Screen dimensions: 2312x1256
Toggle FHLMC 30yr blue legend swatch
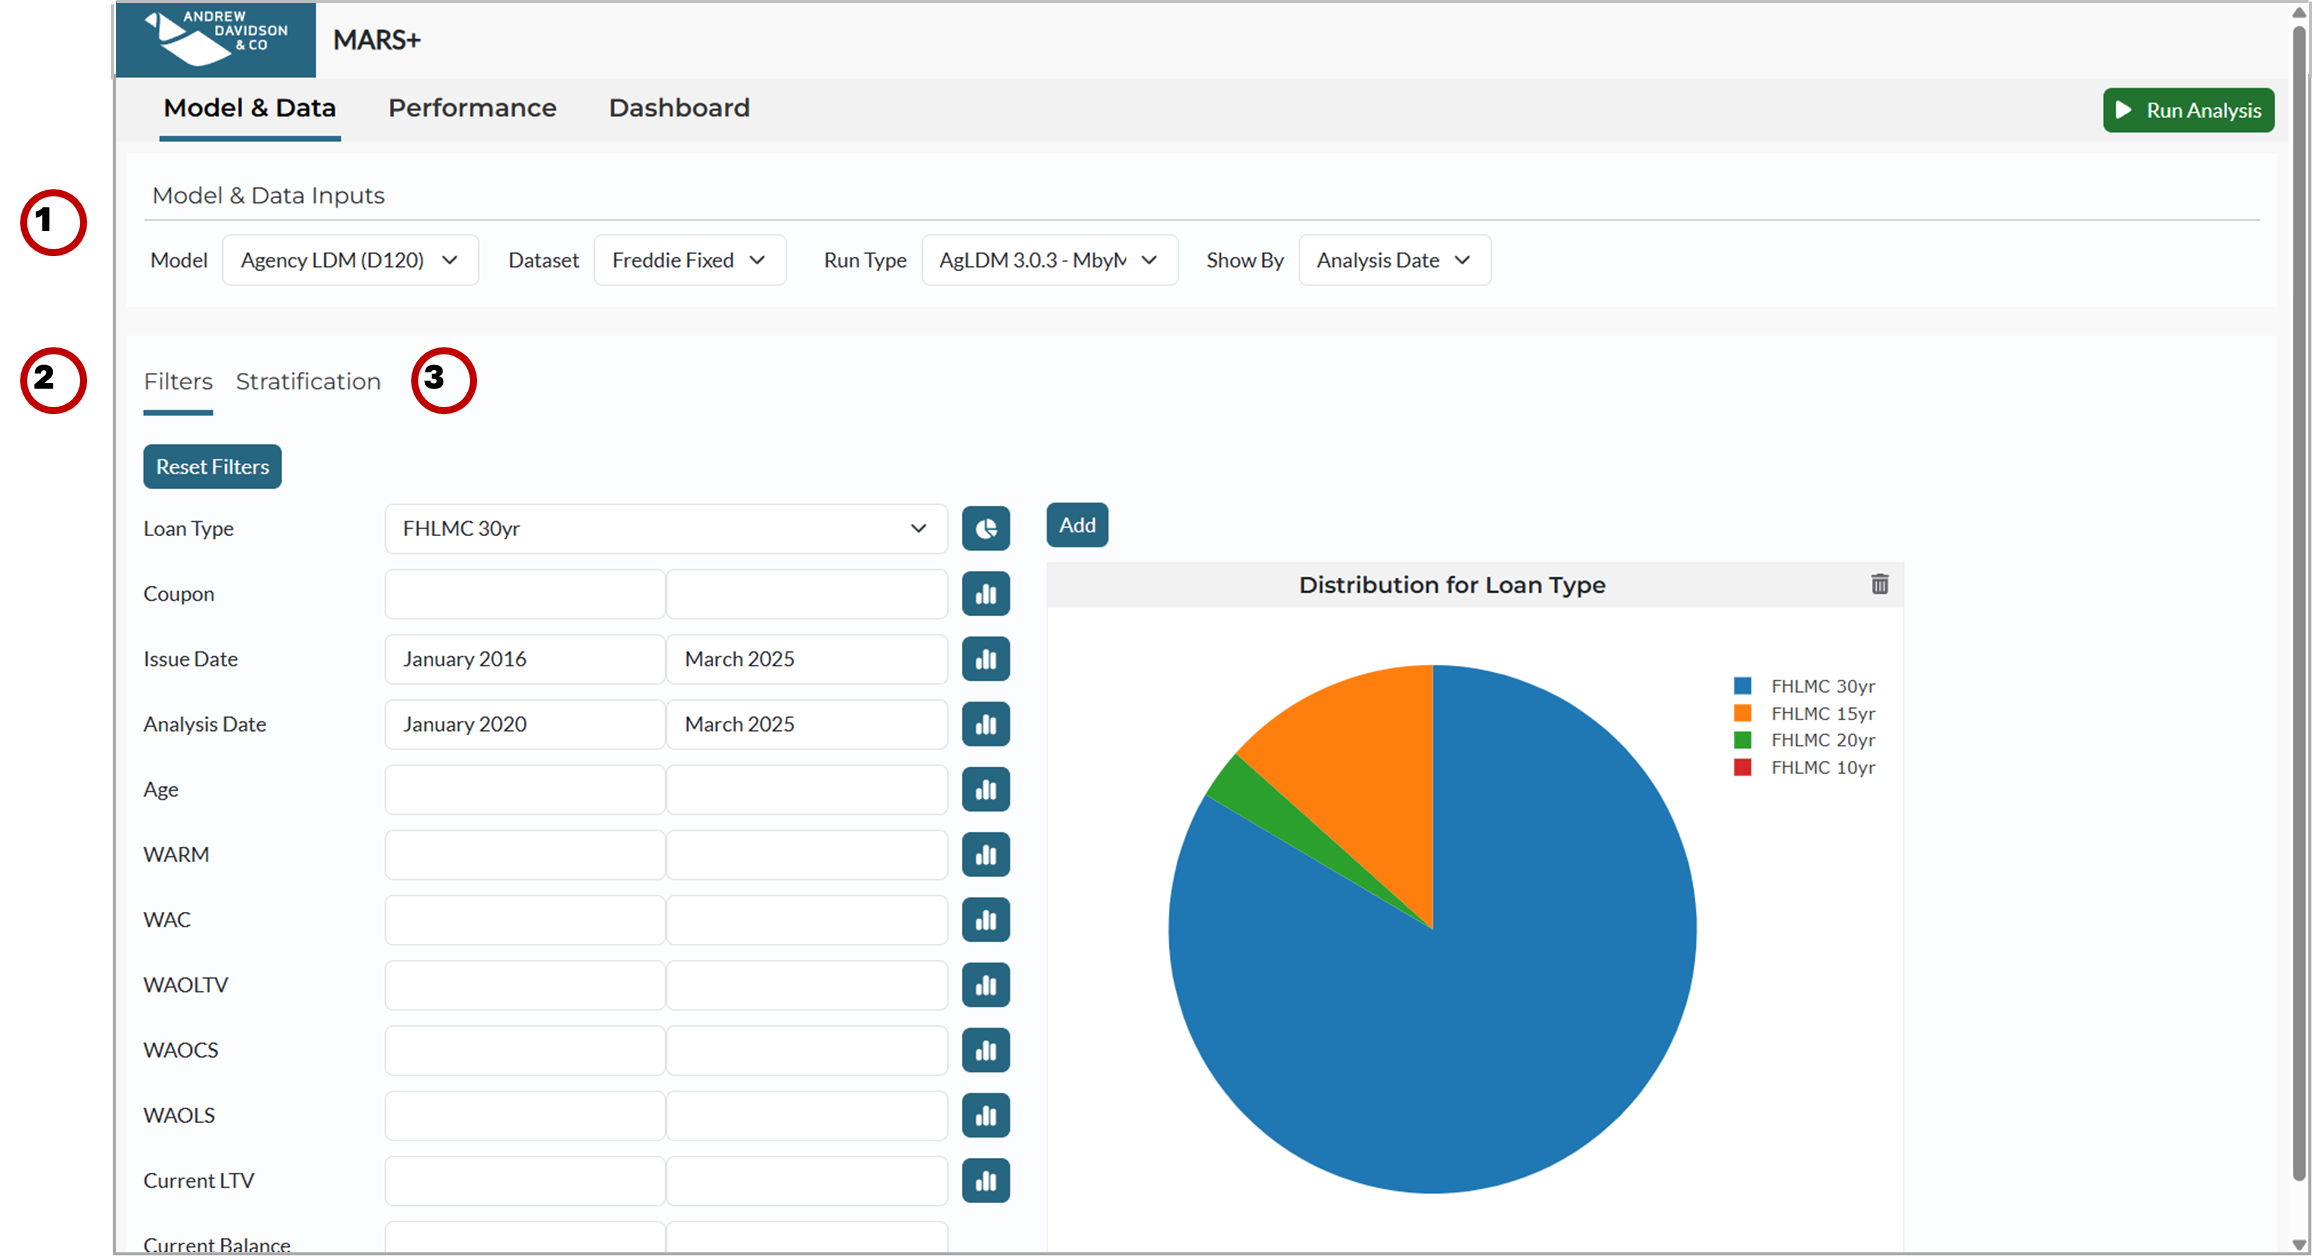point(1742,686)
